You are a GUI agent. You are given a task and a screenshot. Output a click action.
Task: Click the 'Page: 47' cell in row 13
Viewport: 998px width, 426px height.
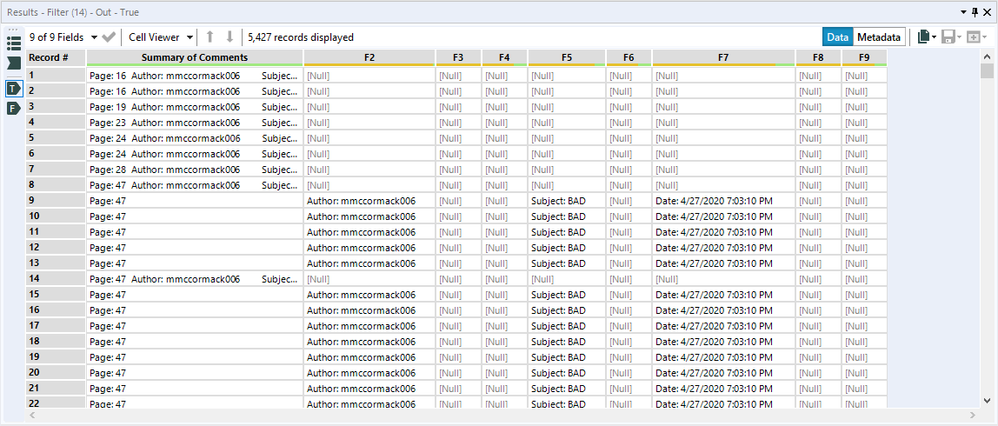(195, 264)
